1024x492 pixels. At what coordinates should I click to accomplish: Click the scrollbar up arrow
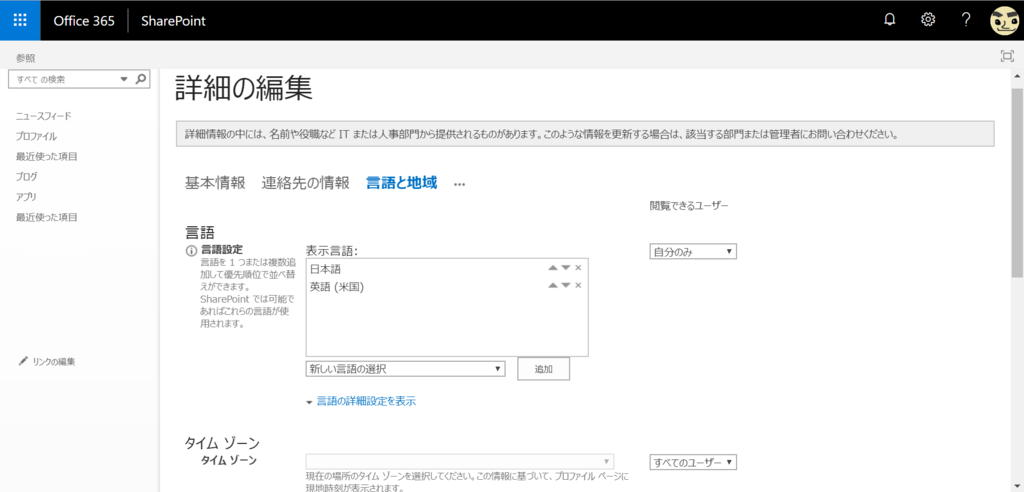1017,76
